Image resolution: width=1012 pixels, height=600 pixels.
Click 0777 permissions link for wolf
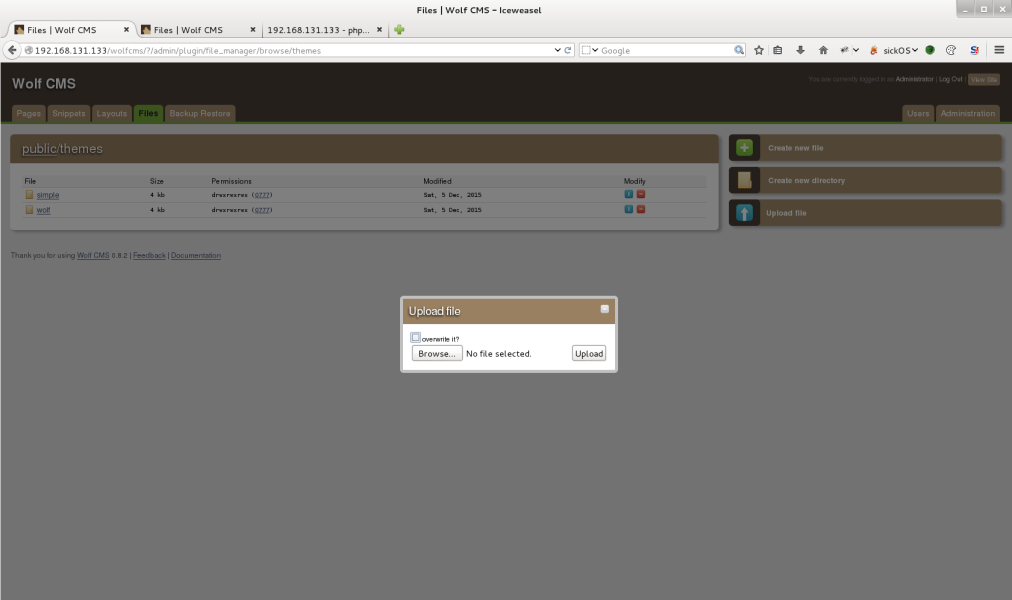[261, 210]
